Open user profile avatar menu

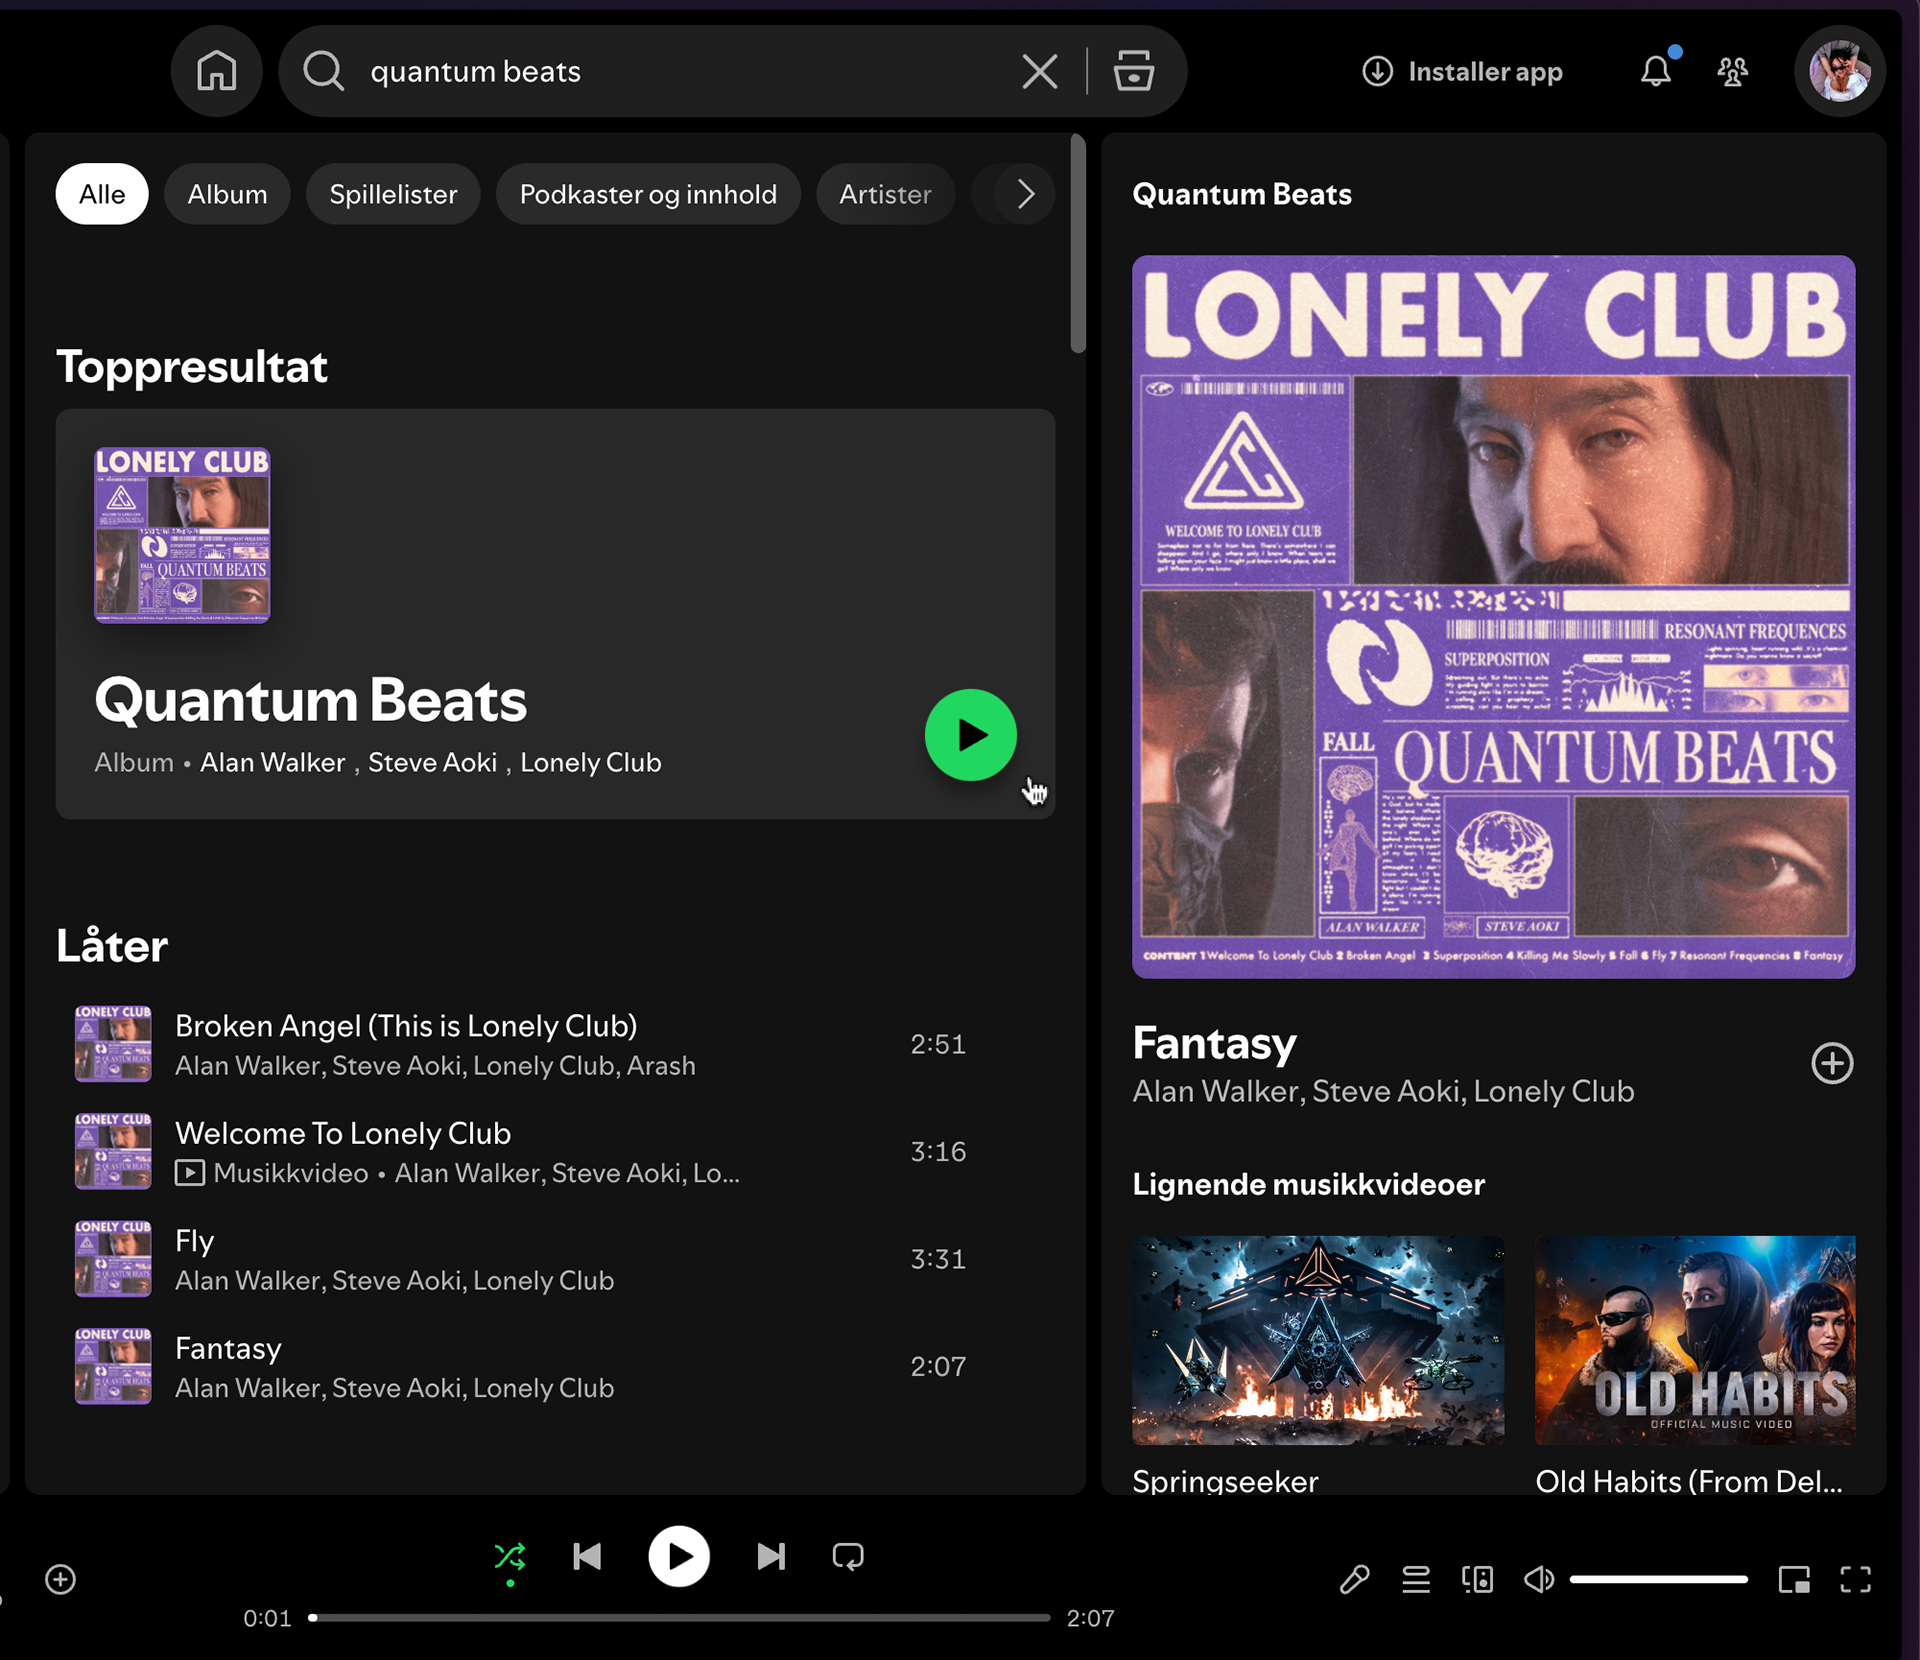click(x=1839, y=71)
